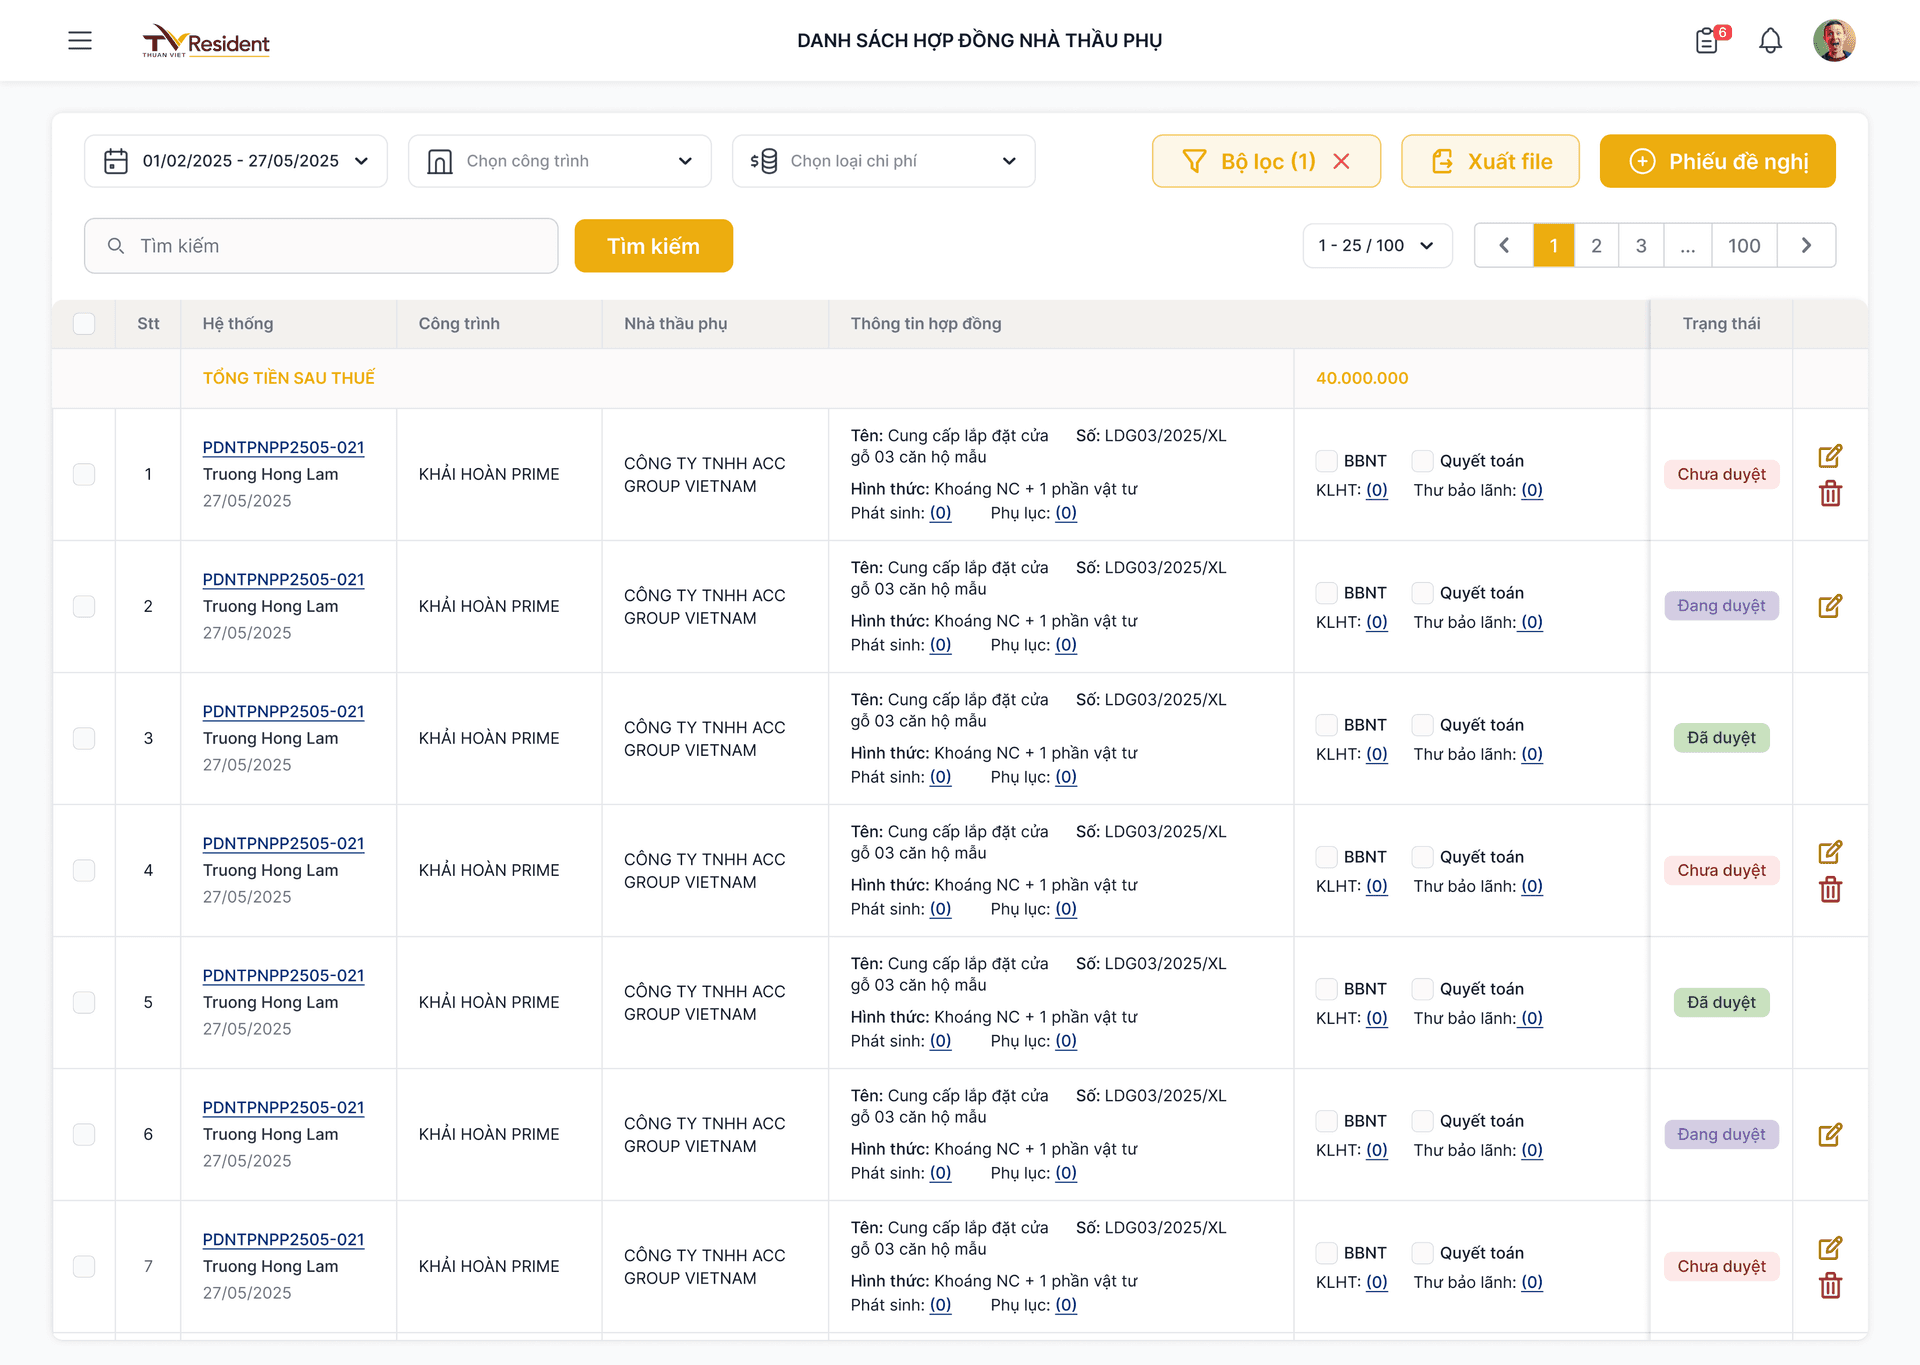Clear the Bộ lọc filter with X
Image resolution: width=1920 pixels, height=1365 pixels.
1341,161
